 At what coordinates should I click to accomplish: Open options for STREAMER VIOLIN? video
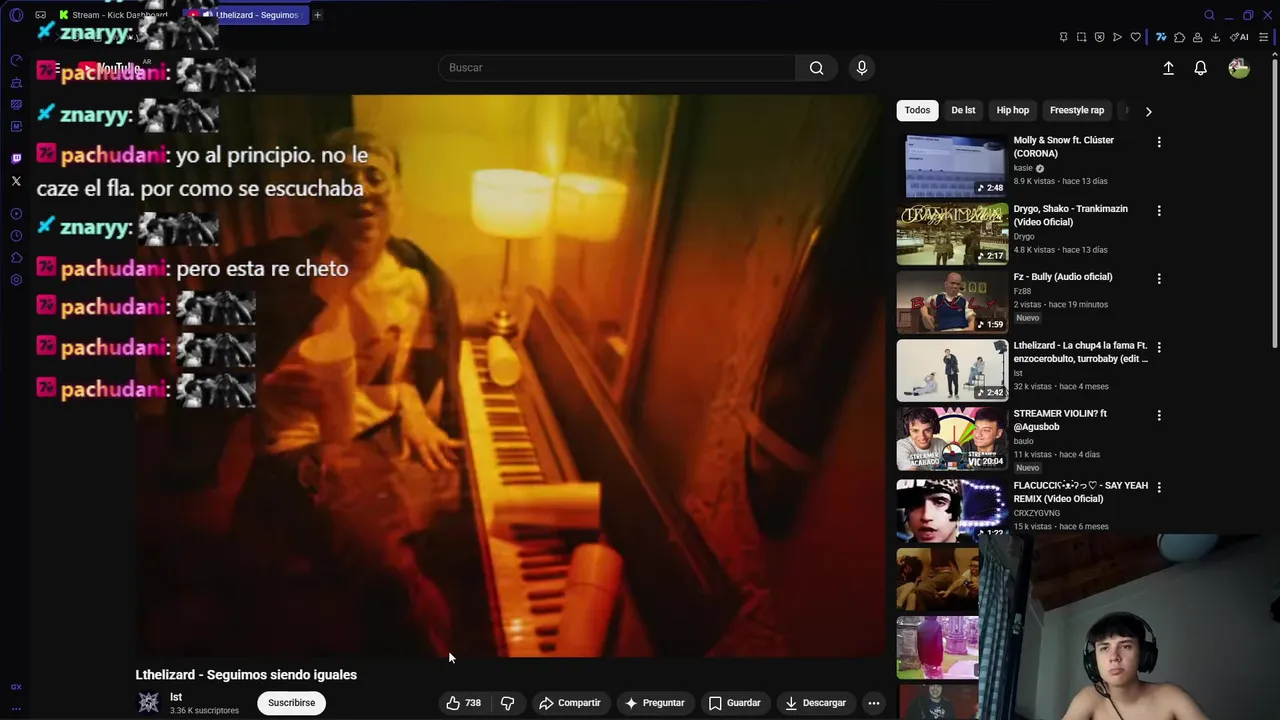click(1159, 415)
